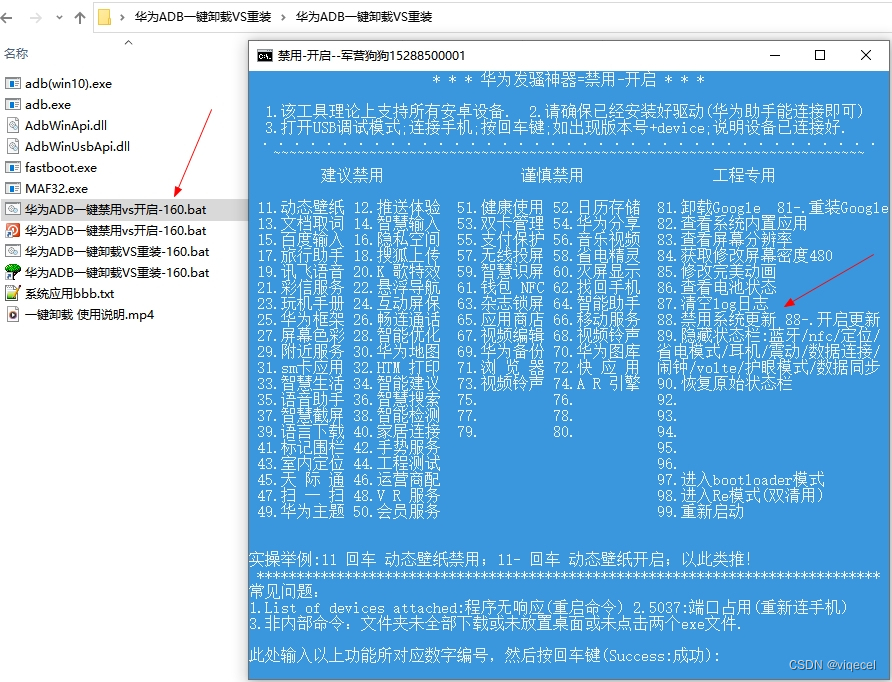Select the file name 系统应用bbb.txt

click(69, 294)
